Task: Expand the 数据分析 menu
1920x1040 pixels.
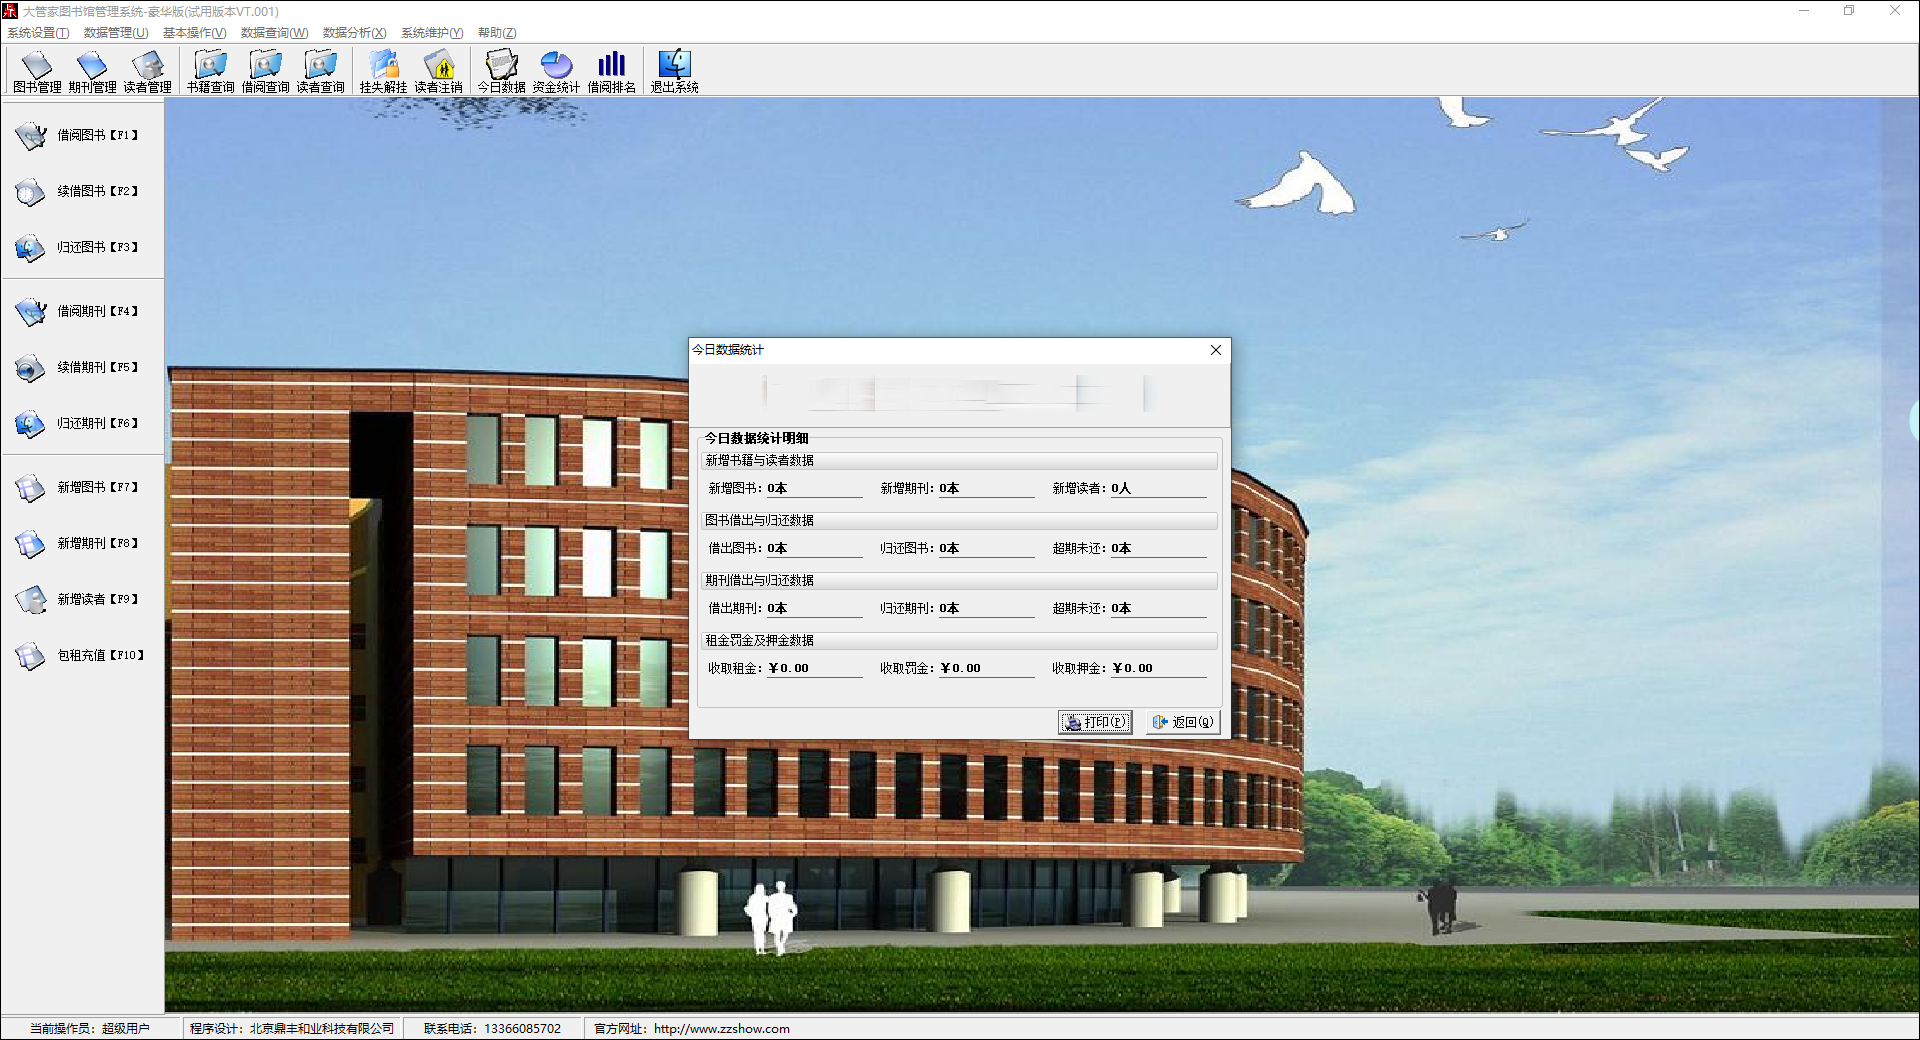Action: coord(354,33)
